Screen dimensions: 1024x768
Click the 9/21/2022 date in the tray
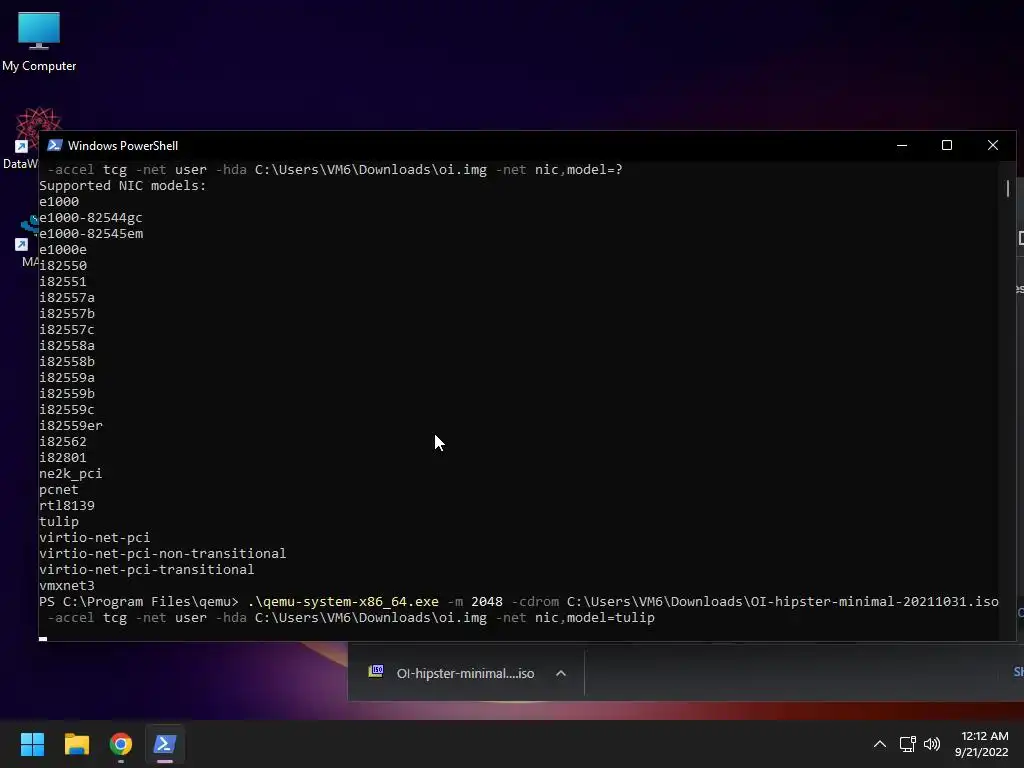(x=982, y=752)
